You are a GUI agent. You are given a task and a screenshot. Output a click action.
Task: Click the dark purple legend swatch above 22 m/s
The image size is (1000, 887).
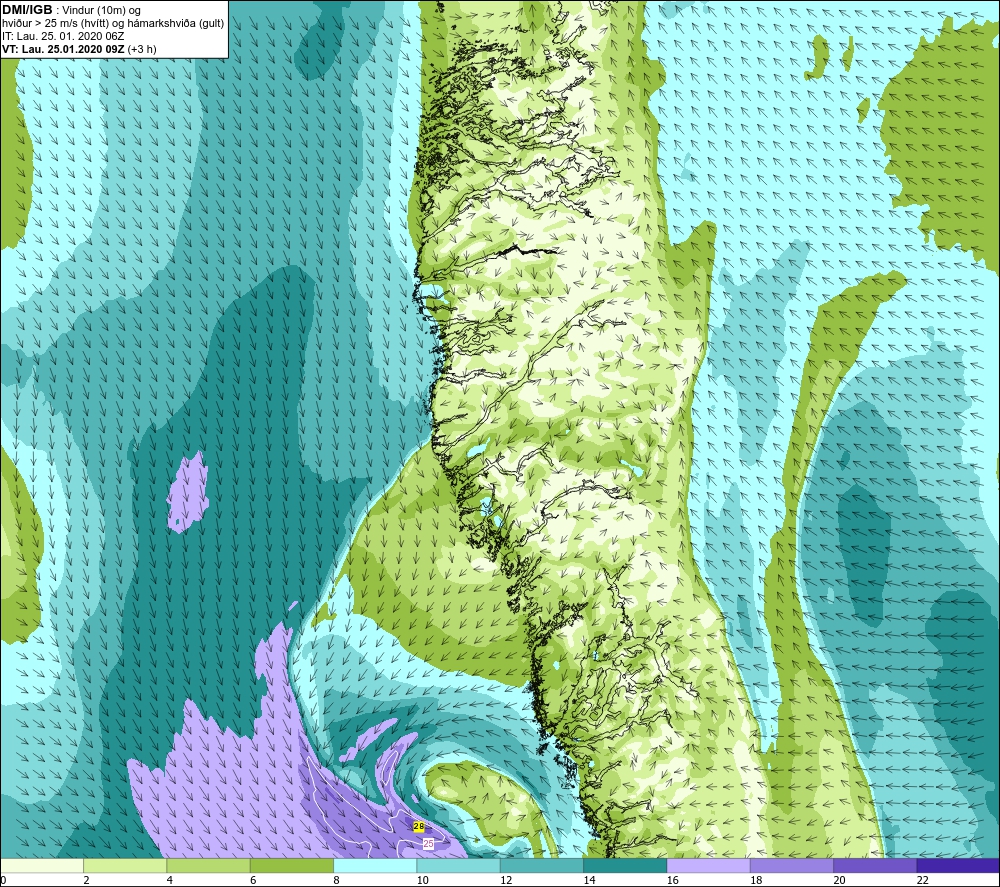pos(958,866)
